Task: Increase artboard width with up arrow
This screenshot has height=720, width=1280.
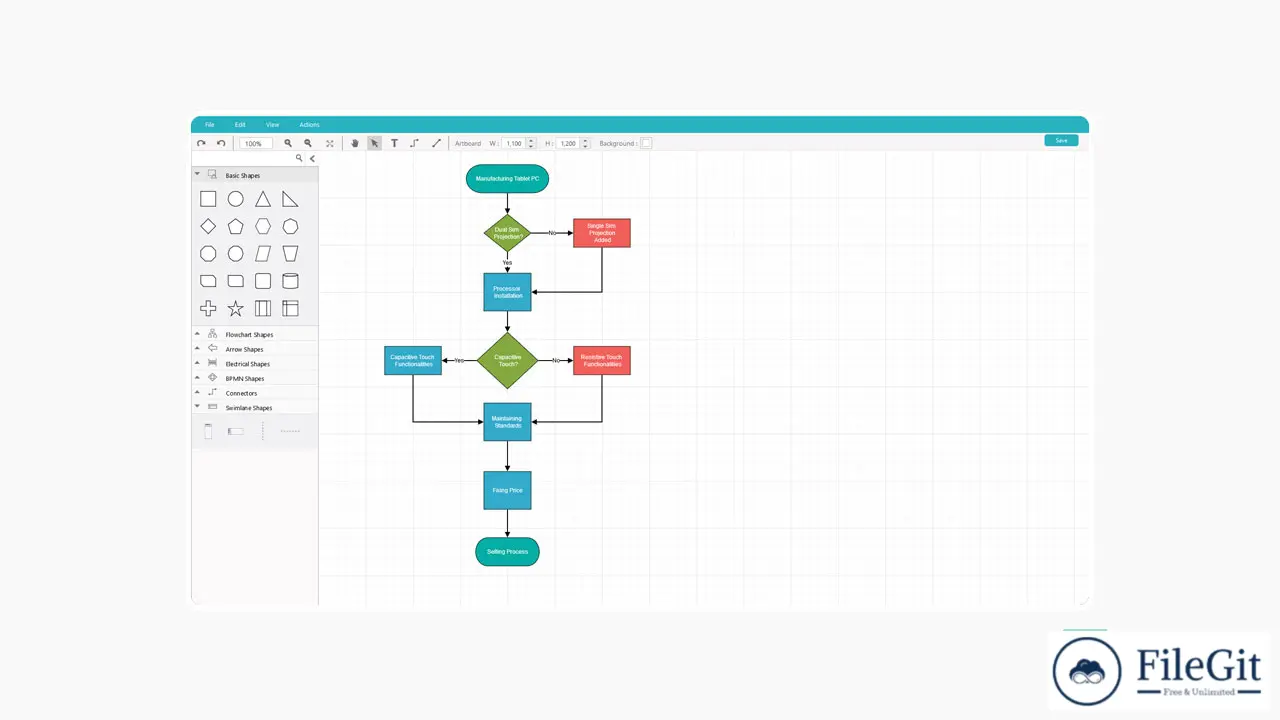Action: click(531, 141)
